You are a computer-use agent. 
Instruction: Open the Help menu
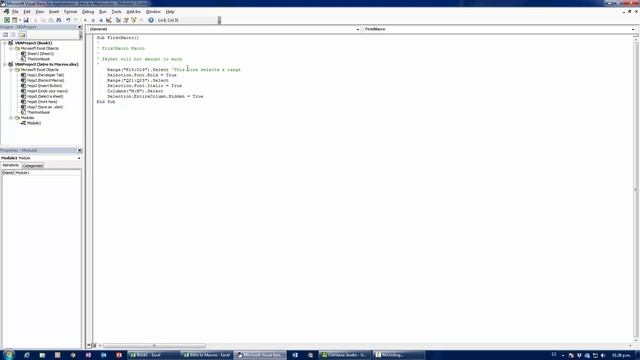coord(170,12)
